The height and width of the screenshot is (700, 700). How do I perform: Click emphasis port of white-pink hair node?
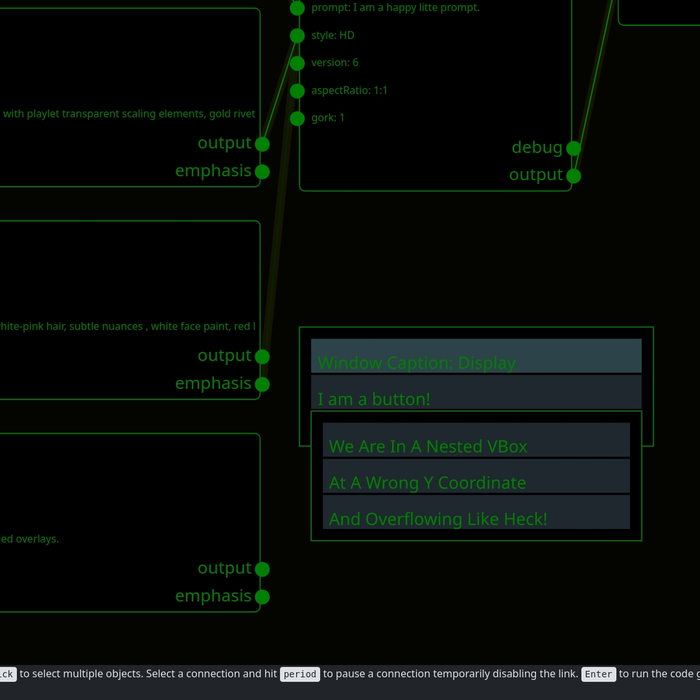pos(262,384)
